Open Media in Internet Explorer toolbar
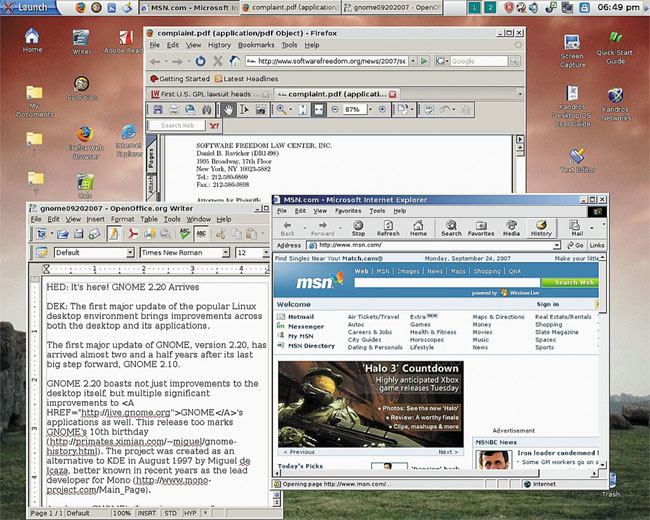This screenshot has height=520, width=650. tap(511, 228)
